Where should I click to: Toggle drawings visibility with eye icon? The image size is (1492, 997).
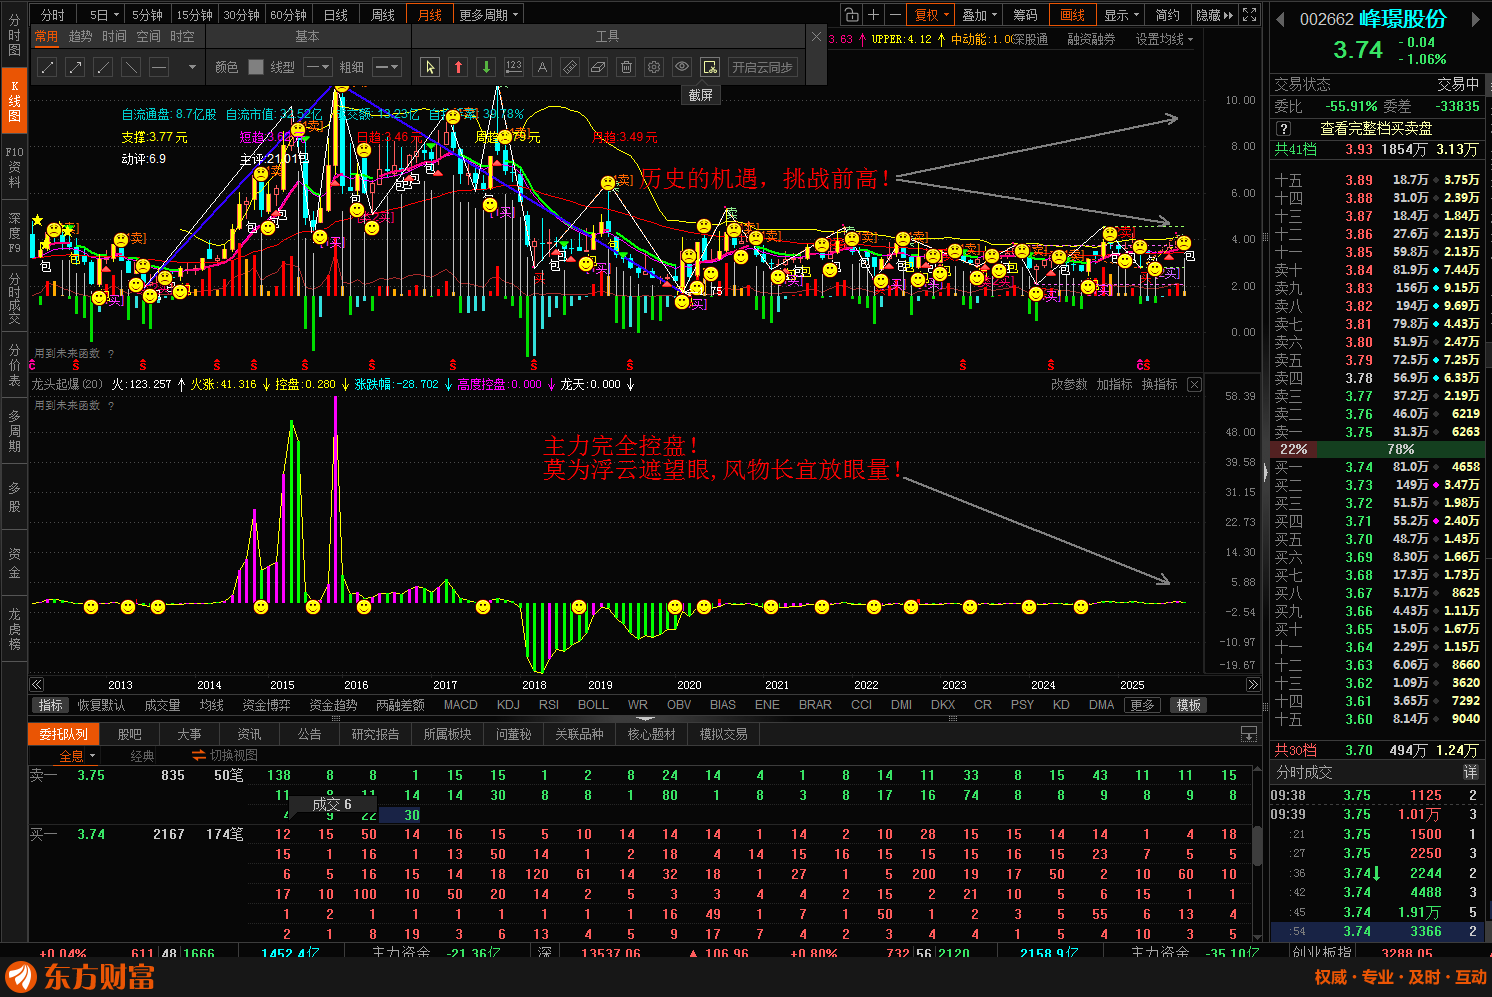point(682,67)
